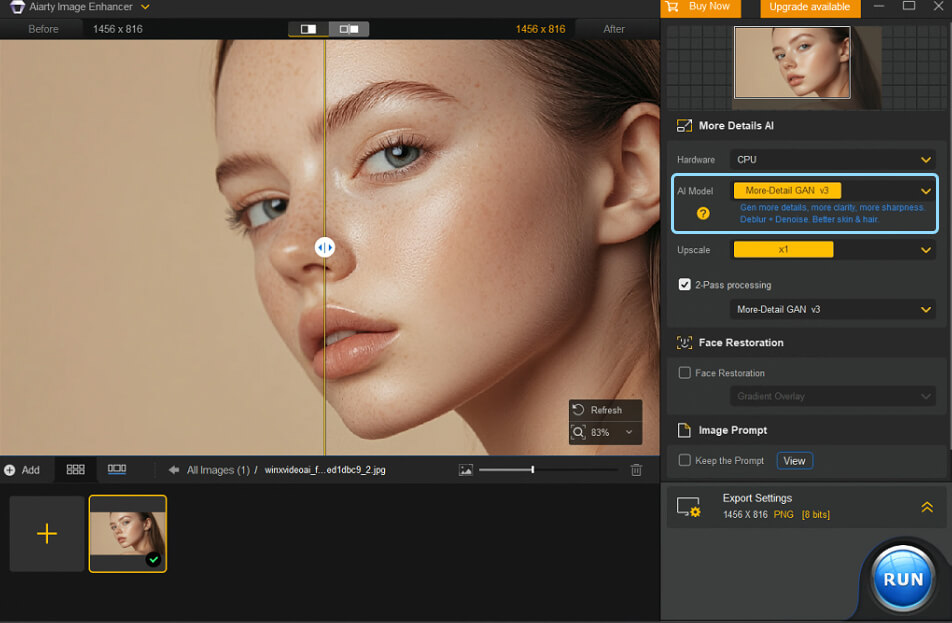Open the Aiarty Image Enhancer menu

click(x=144, y=6)
